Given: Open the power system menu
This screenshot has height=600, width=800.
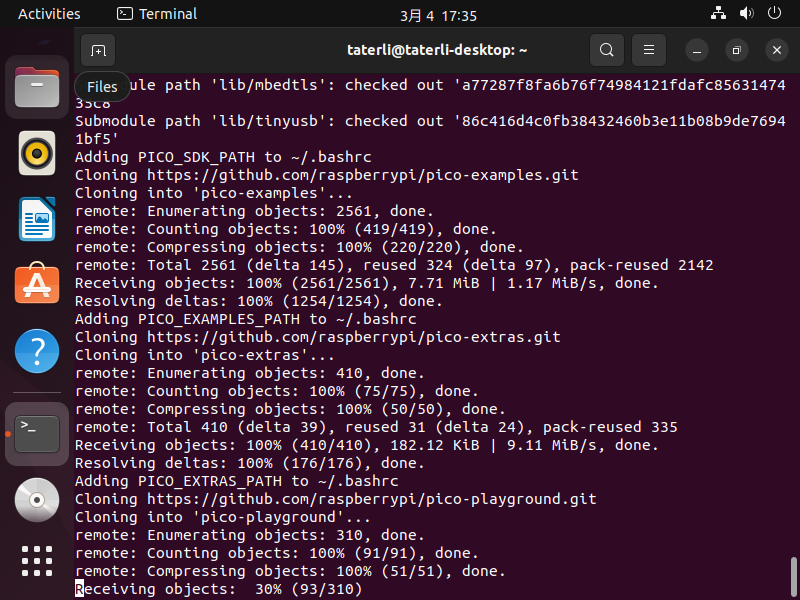Looking at the screenshot, I should 774,14.
